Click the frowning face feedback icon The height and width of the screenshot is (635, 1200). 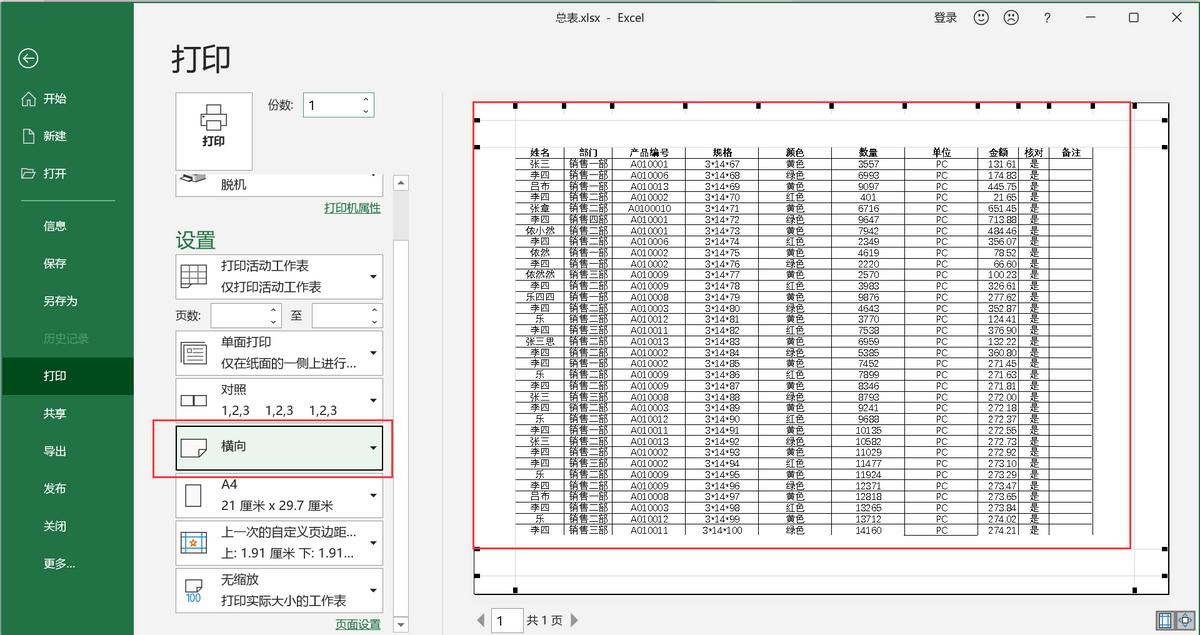coord(1011,18)
